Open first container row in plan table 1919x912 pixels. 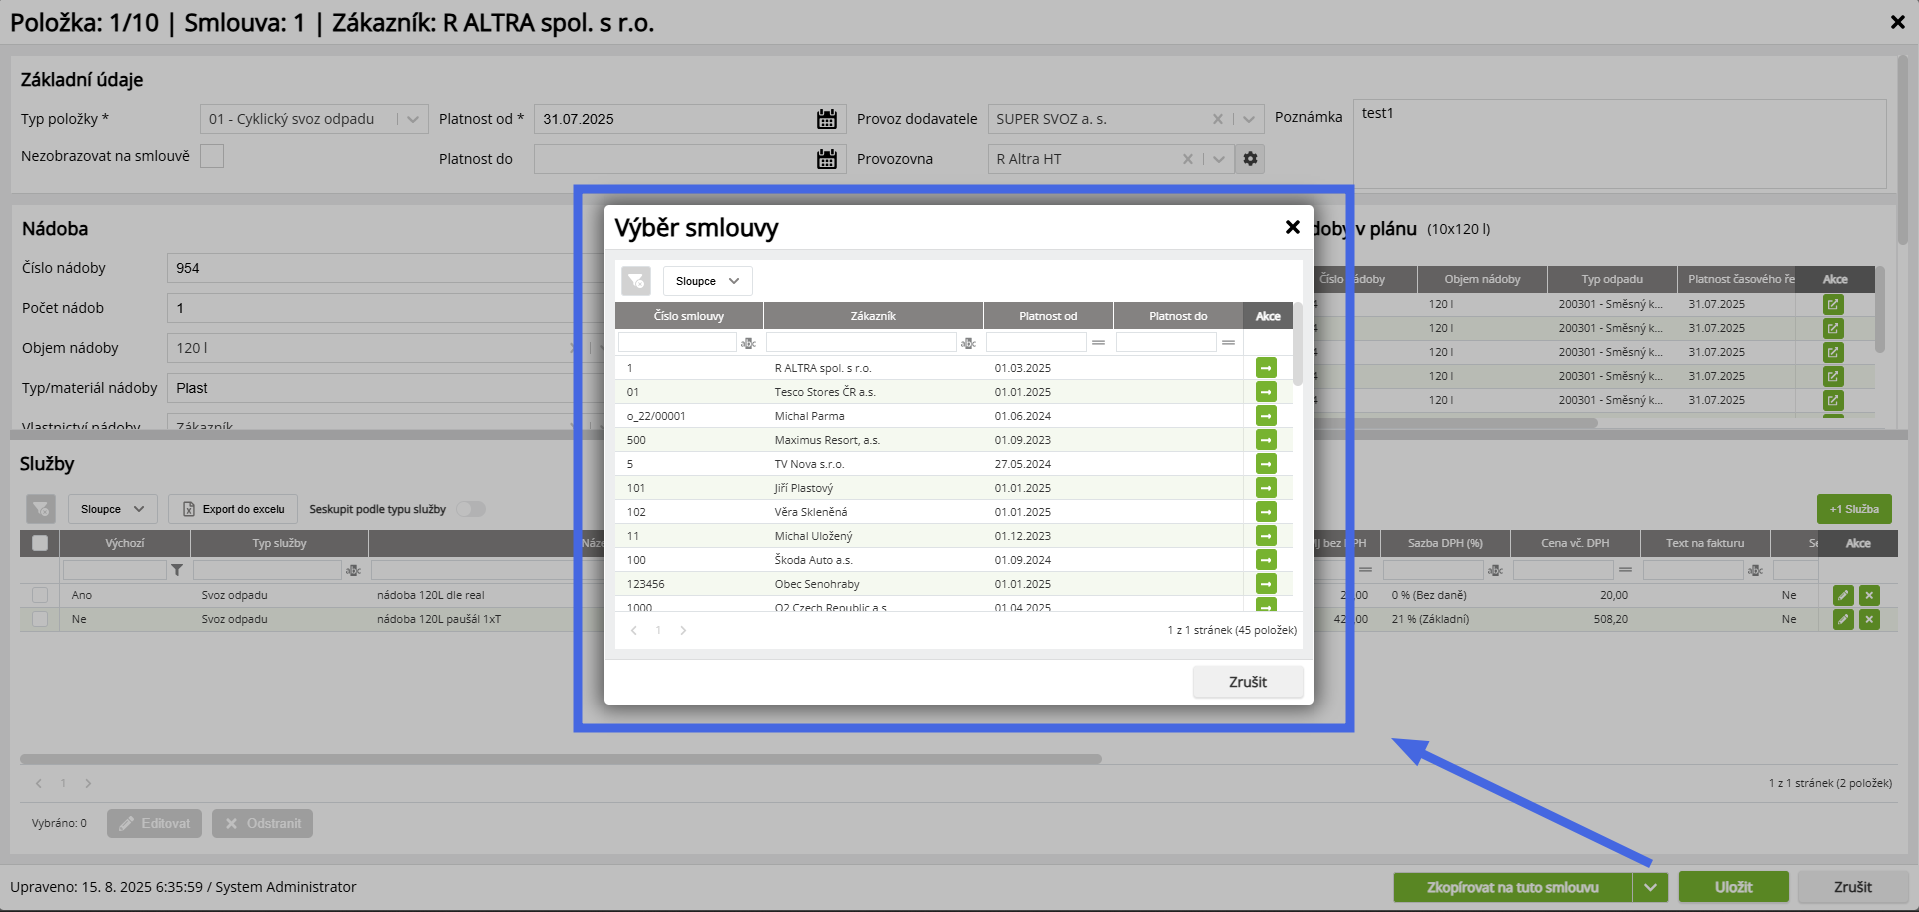coord(1832,304)
